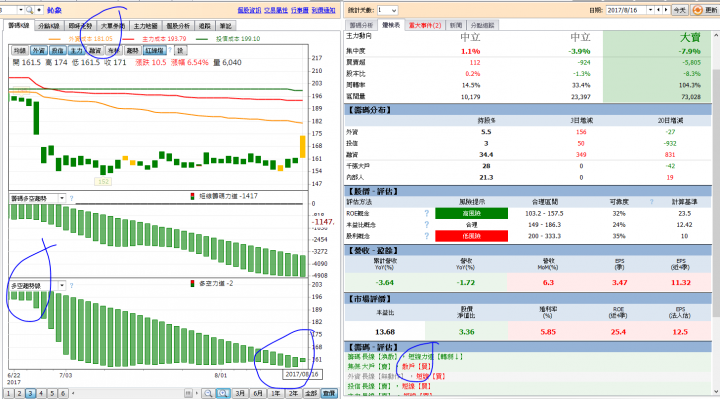Click help icon beside 多空趨勢線 dropdown
Screen dimensions: 720x399
click(x=71, y=286)
